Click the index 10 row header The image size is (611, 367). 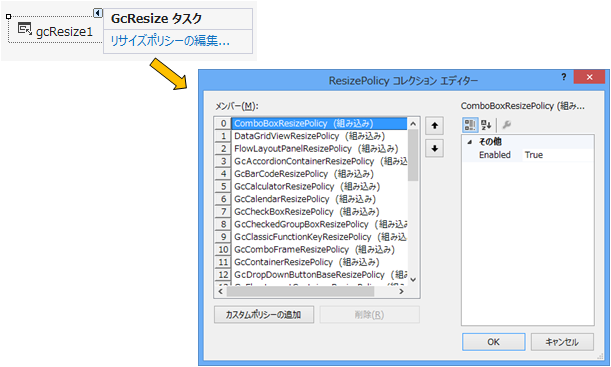pyautogui.click(x=223, y=249)
